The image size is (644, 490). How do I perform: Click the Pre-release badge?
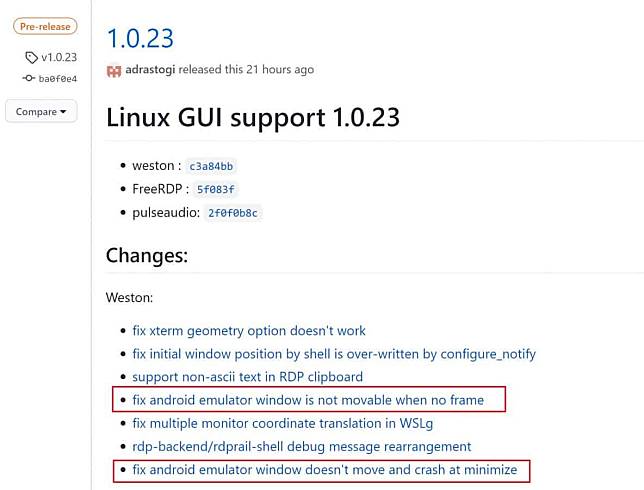pos(45,27)
